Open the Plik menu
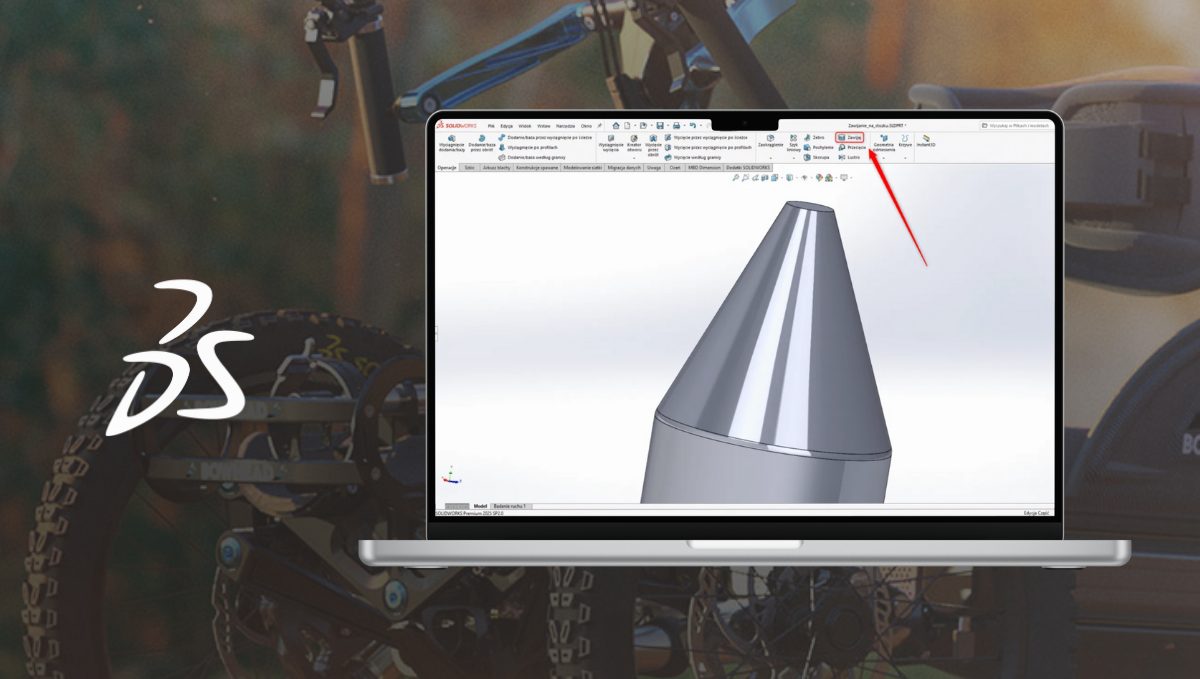The width and height of the screenshot is (1200, 679). click(x=491, y=126)
